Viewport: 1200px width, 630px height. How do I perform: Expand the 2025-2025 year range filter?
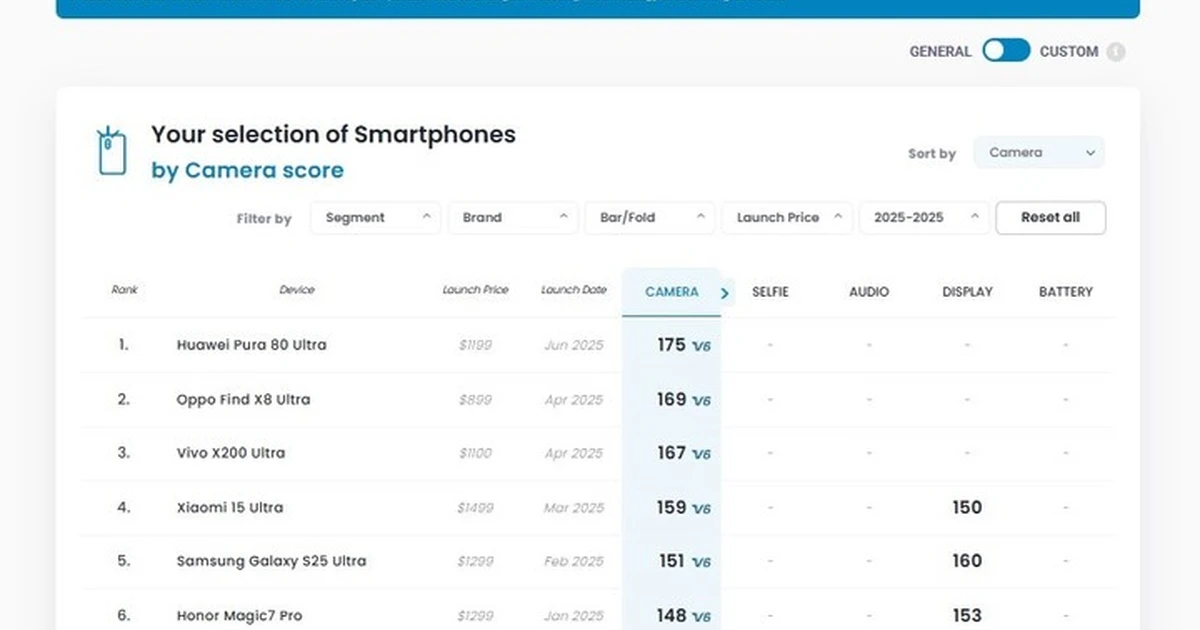click(x=925, y=218)
